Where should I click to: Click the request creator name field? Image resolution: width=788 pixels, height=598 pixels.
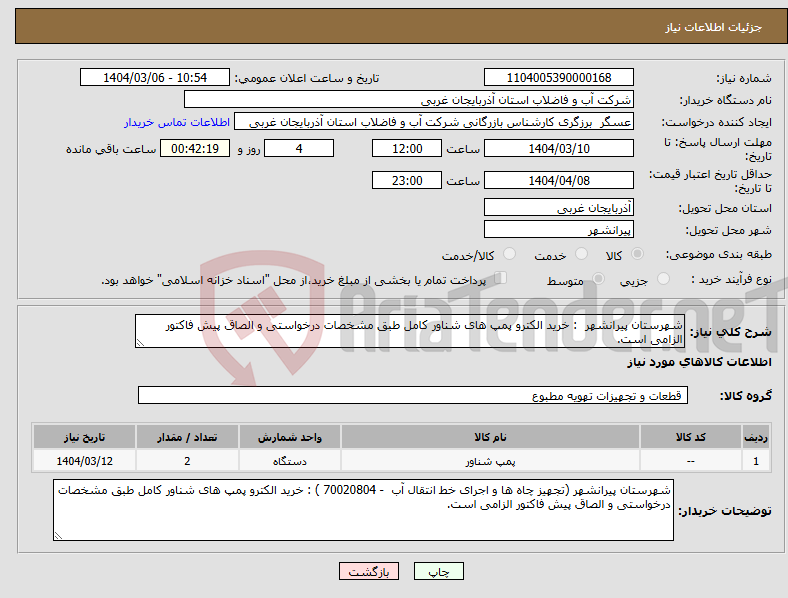click(434, 122)
